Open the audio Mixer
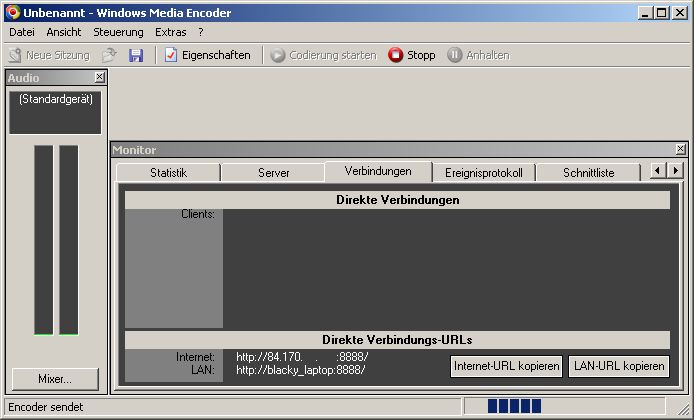This screenshot has height=420, width=694. coord(55,379)
